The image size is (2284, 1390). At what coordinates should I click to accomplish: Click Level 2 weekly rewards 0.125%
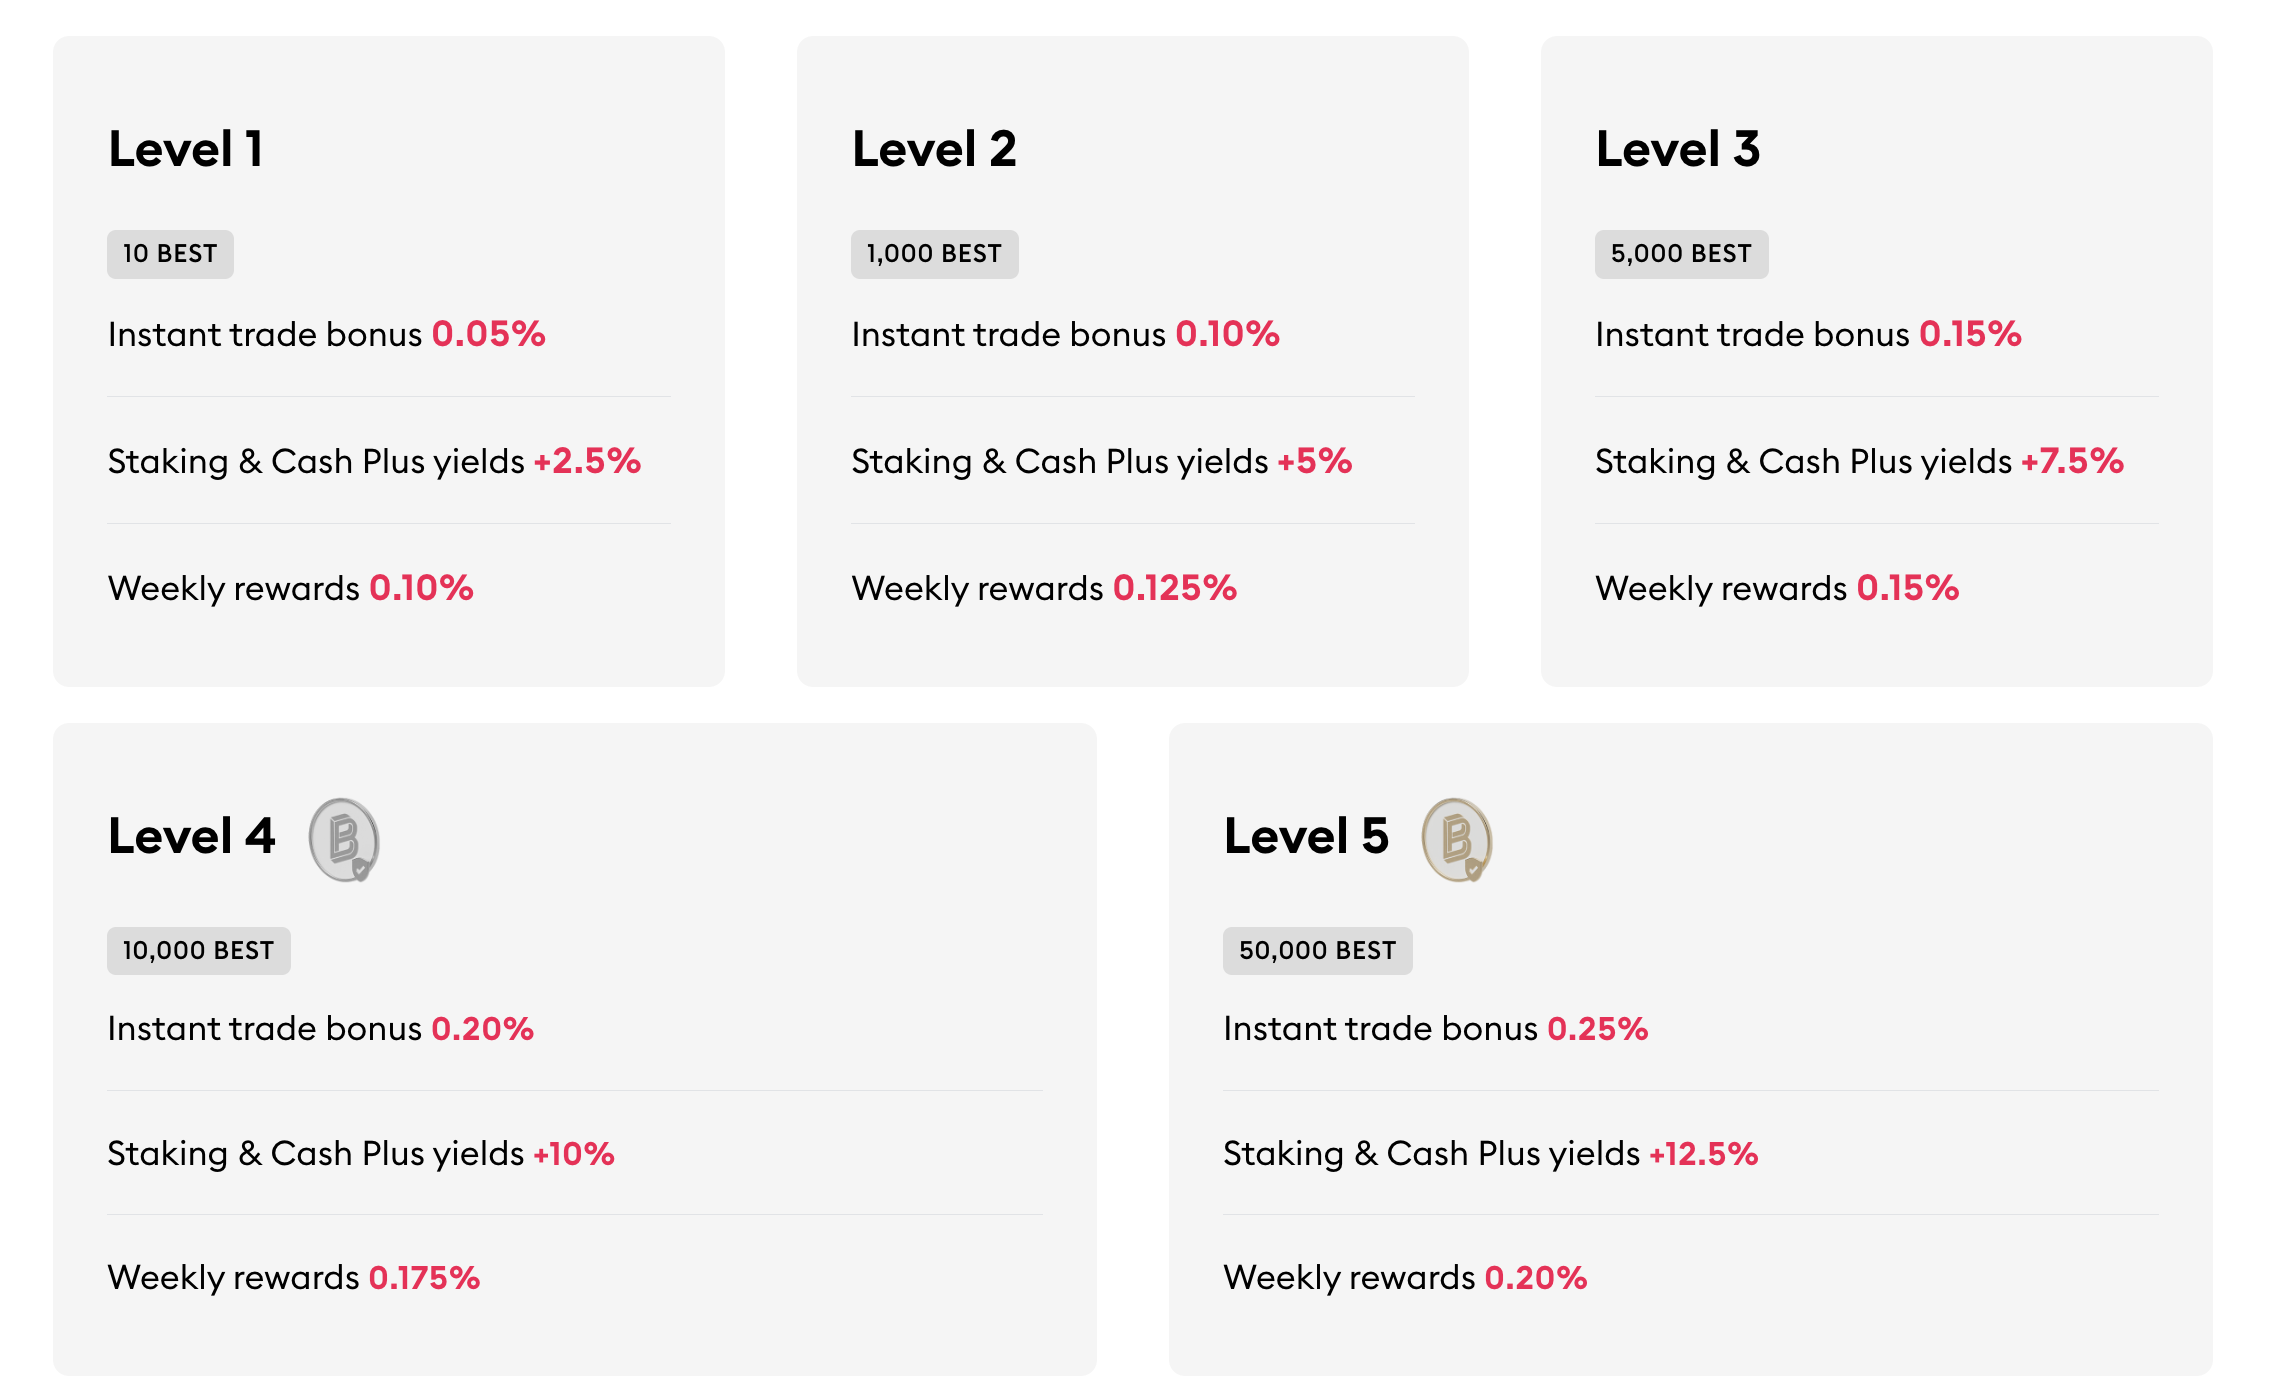click(x=1175, y=588)
